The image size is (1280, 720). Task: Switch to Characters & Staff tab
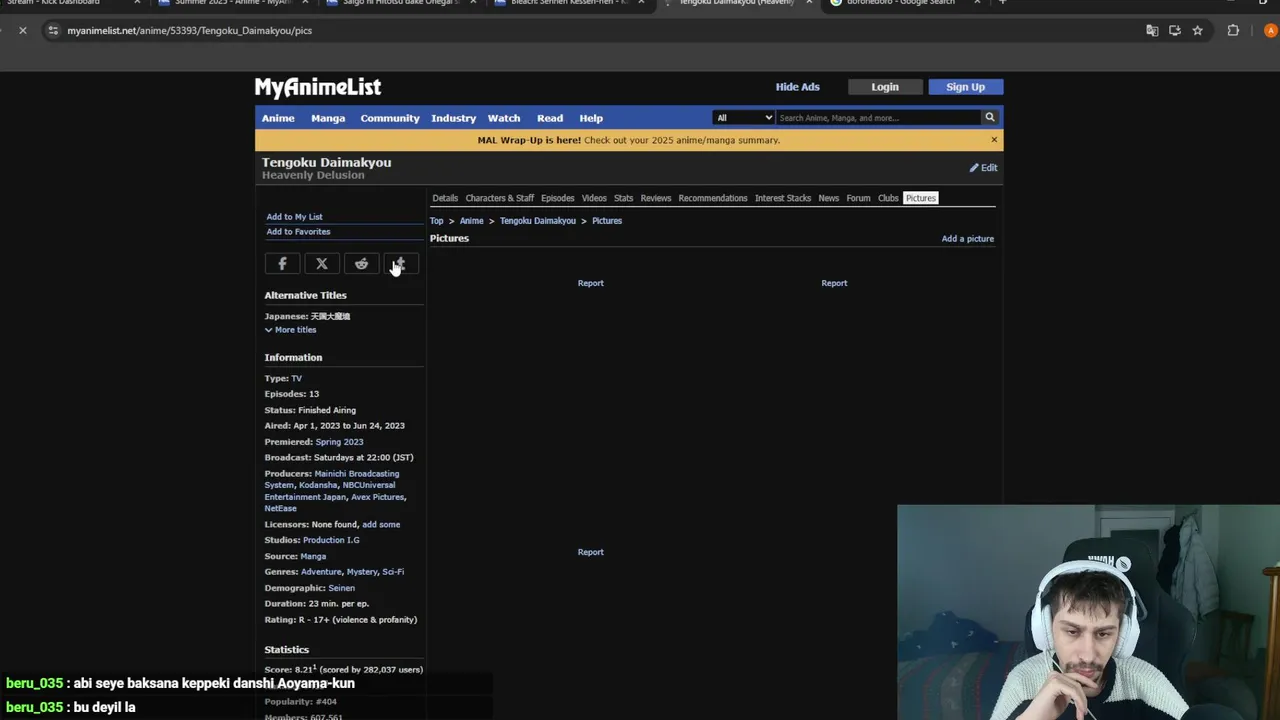click(x=500, y=198)
